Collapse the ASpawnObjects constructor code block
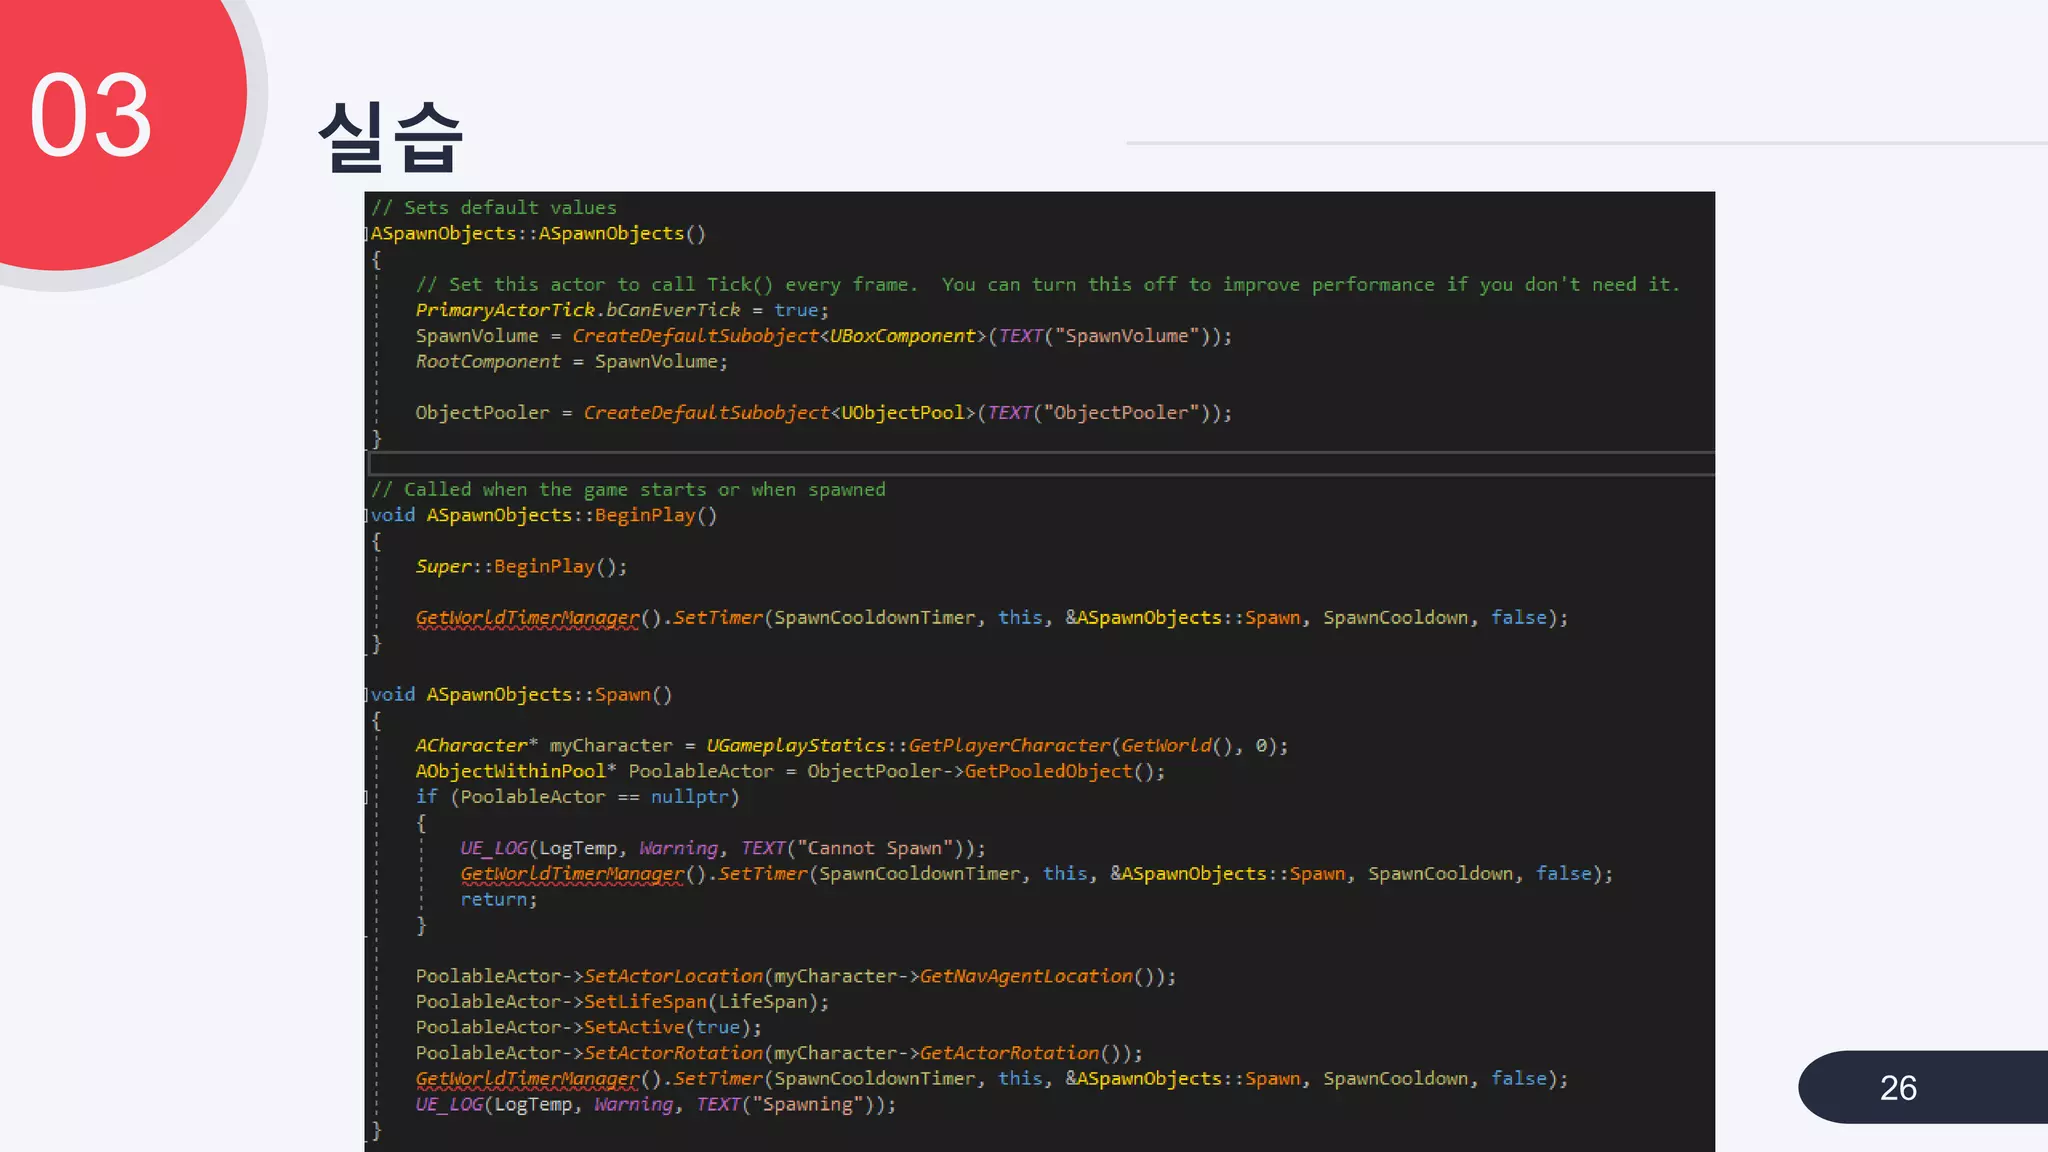Viewport: 2048px width, 1152px height. 367,234
